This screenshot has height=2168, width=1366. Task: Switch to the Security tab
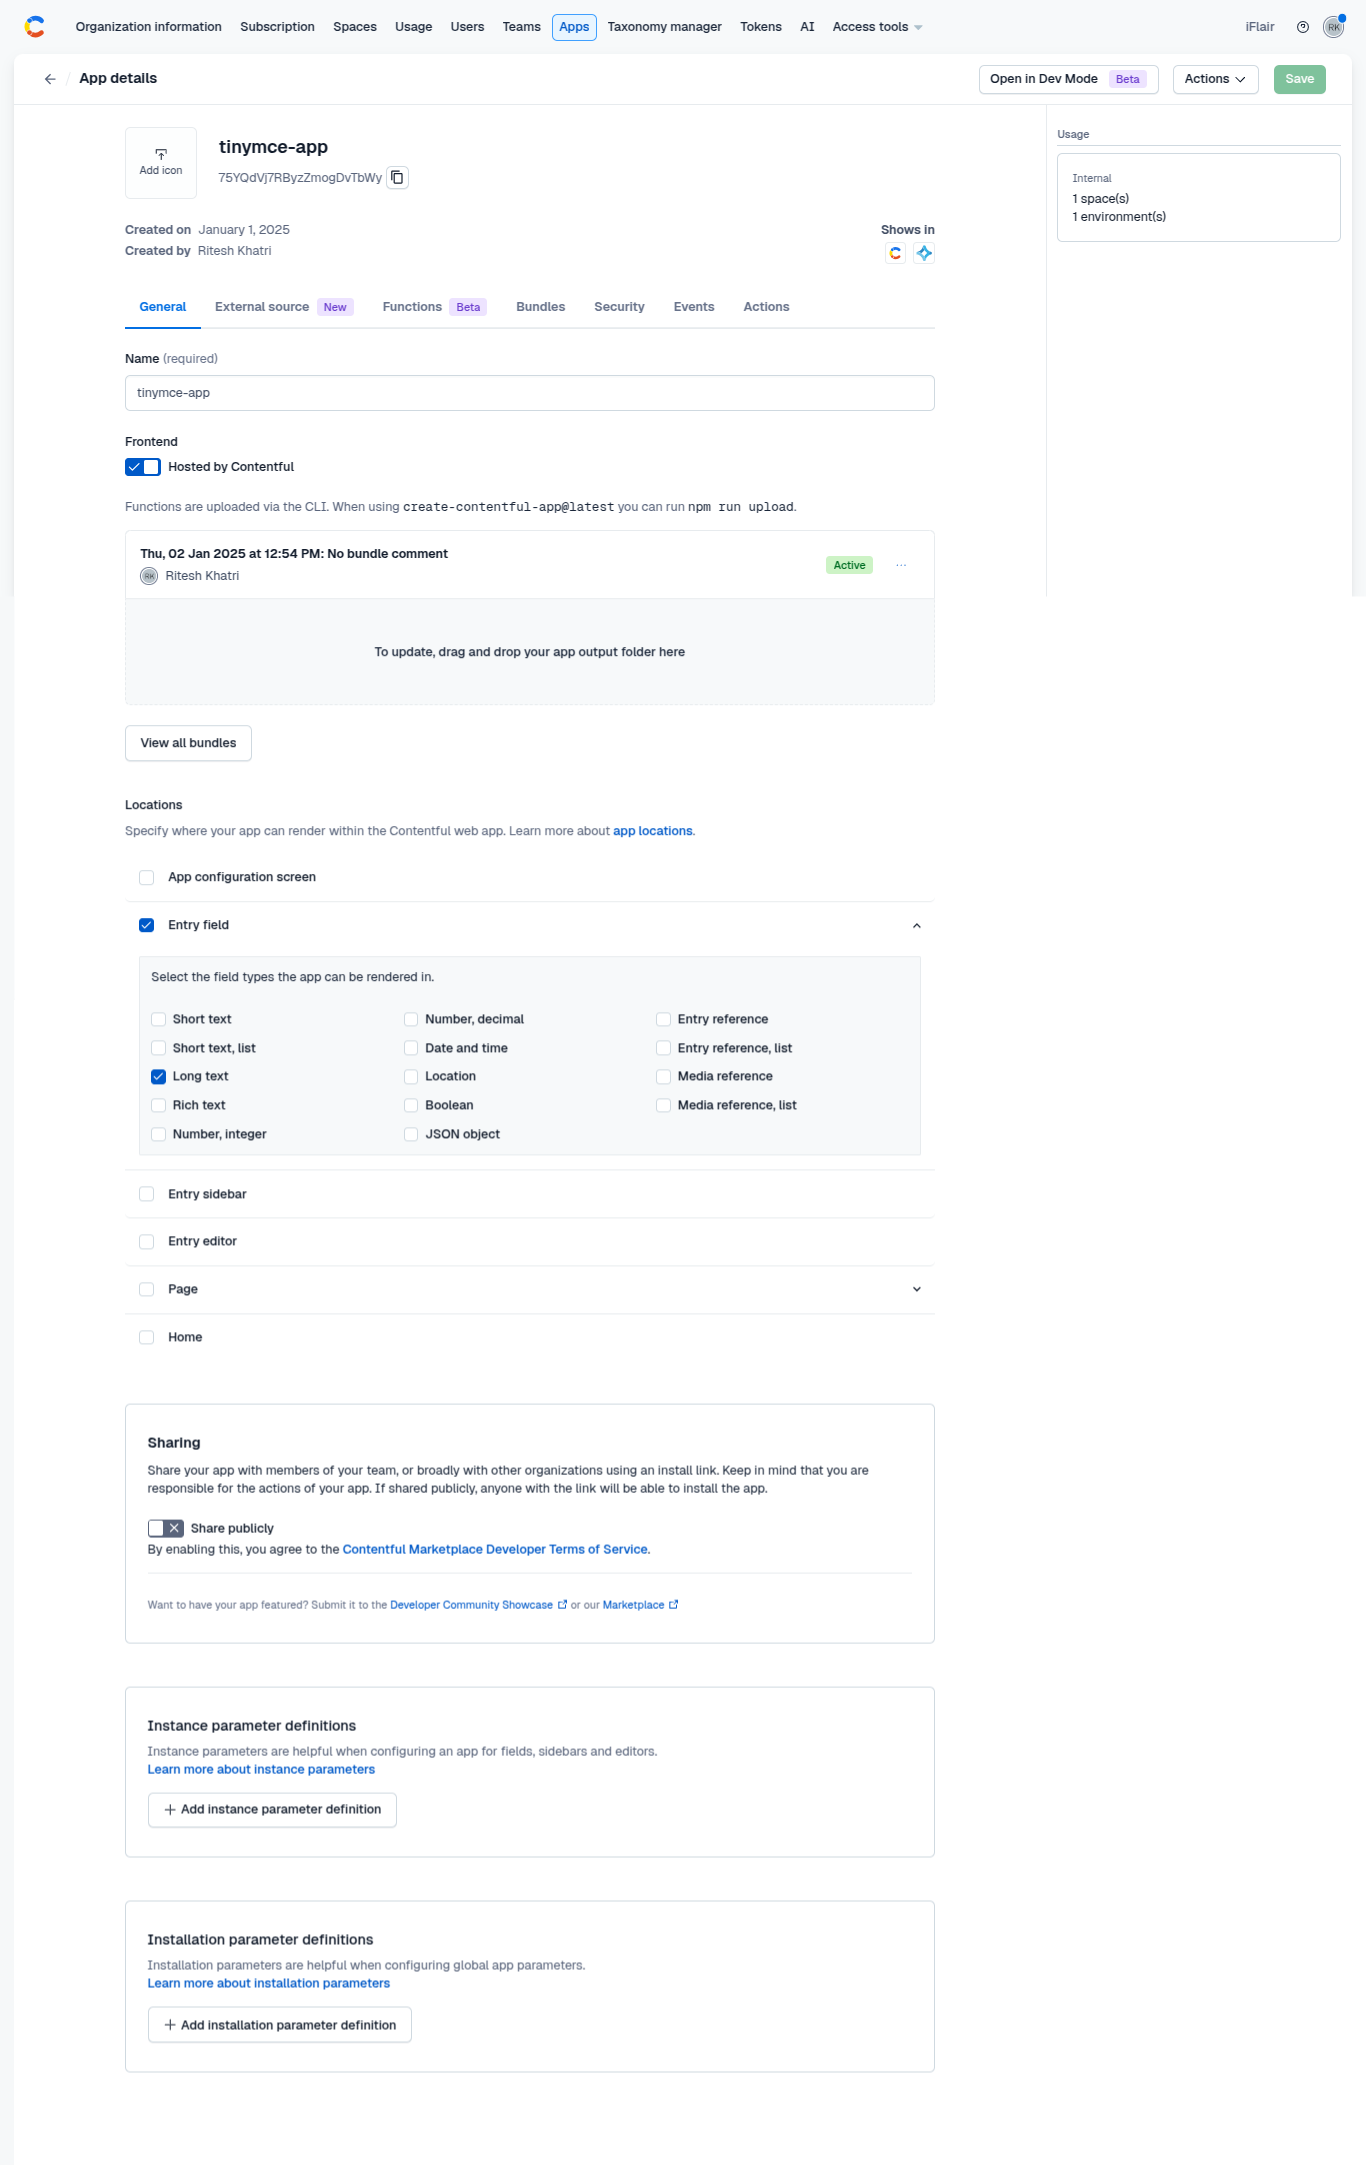click(x=619, y=307)
